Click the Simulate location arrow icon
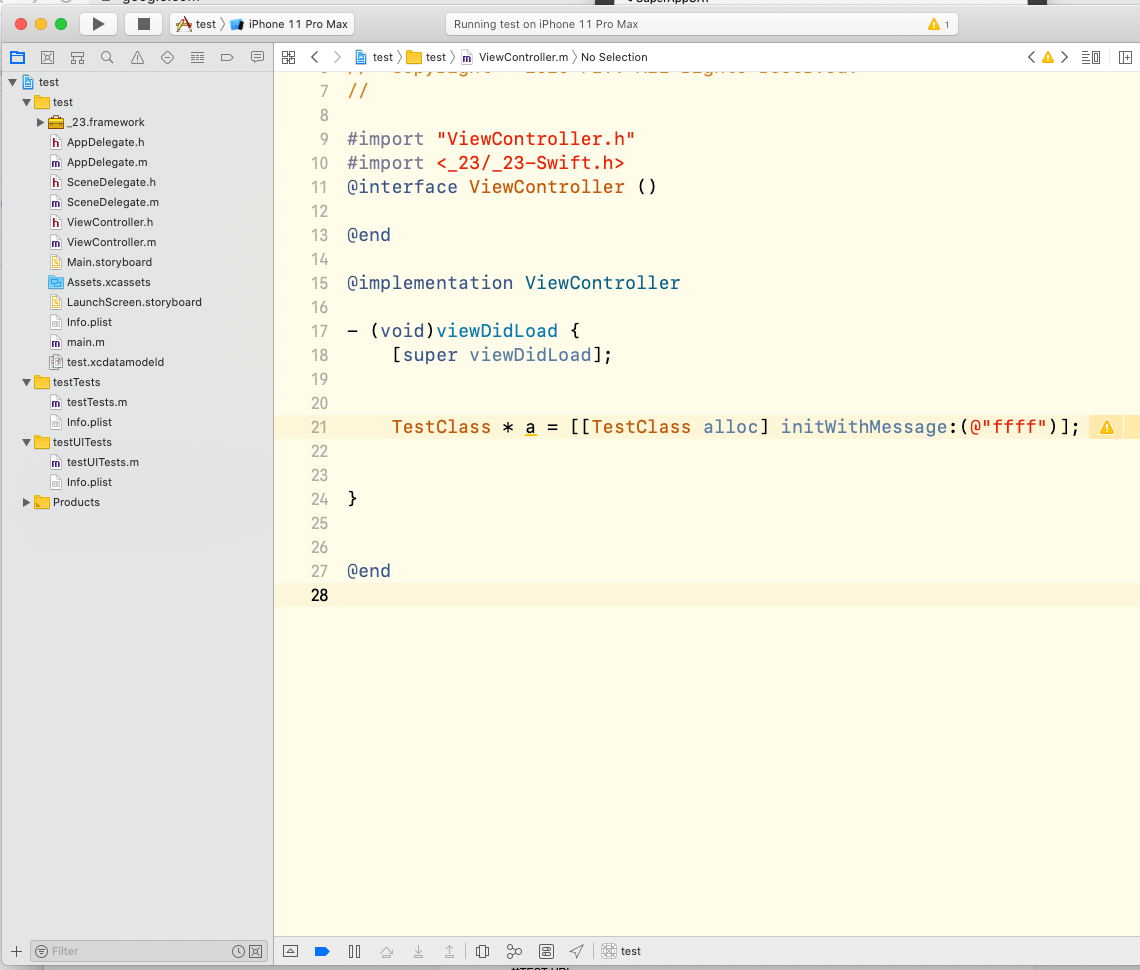The width and height of the screenshot is (1140, 970). click(x=578, y=951)
